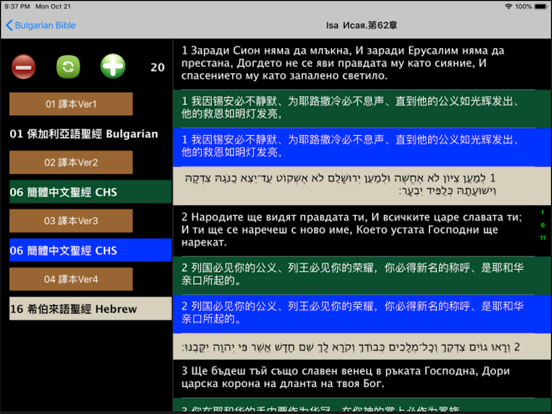The width and height of the screenshot is (552, 414).
Task: Tap the 9:37 PM clock
Action: click(17, 6)
